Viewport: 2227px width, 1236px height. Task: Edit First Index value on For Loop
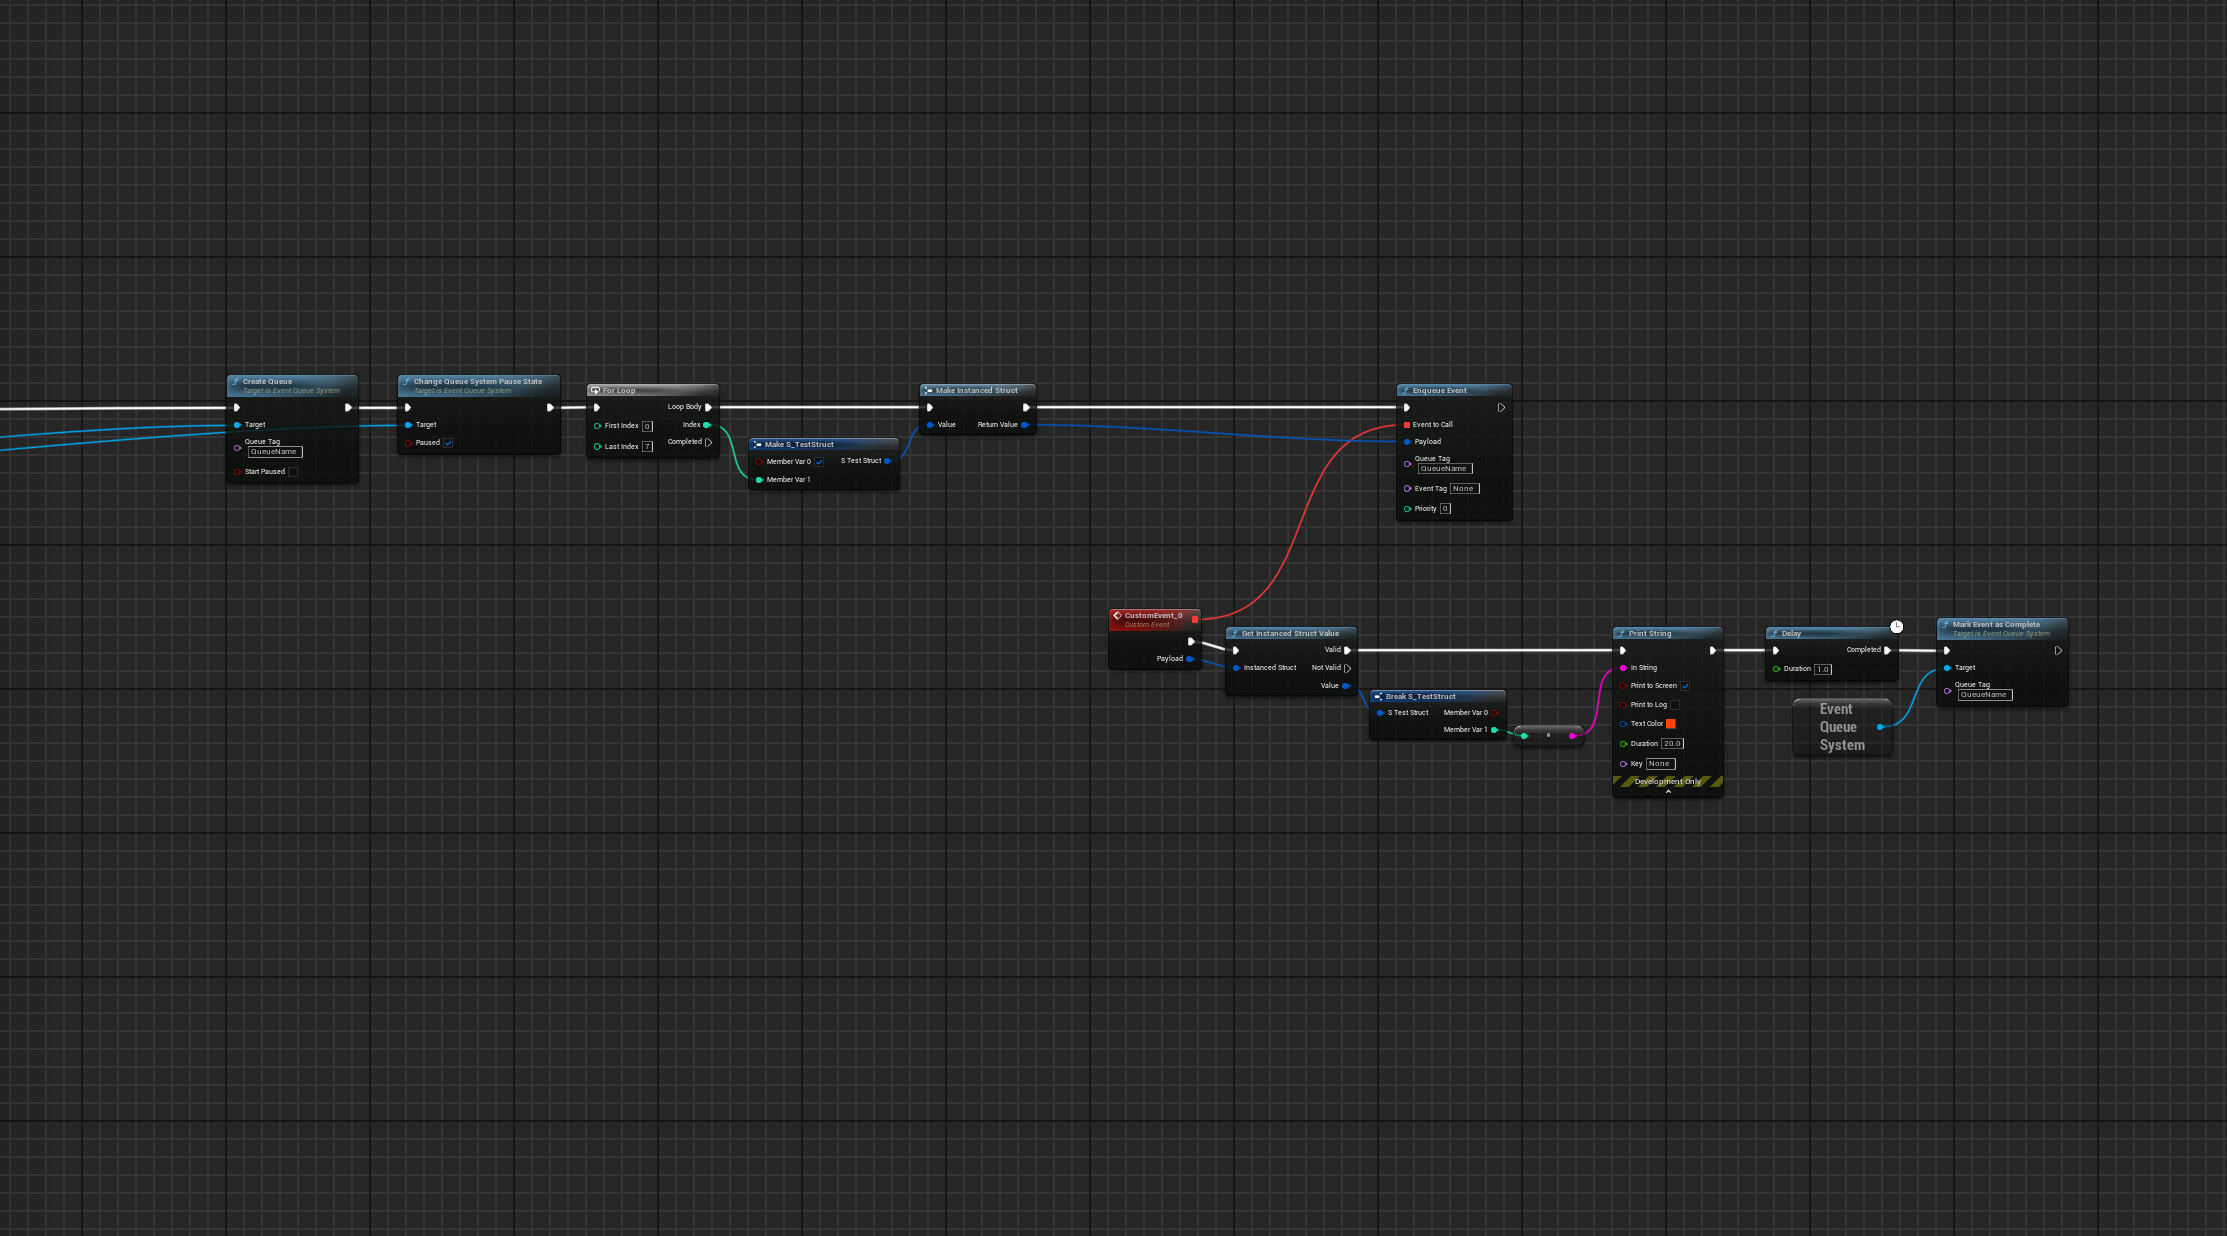tap(647, 426)
